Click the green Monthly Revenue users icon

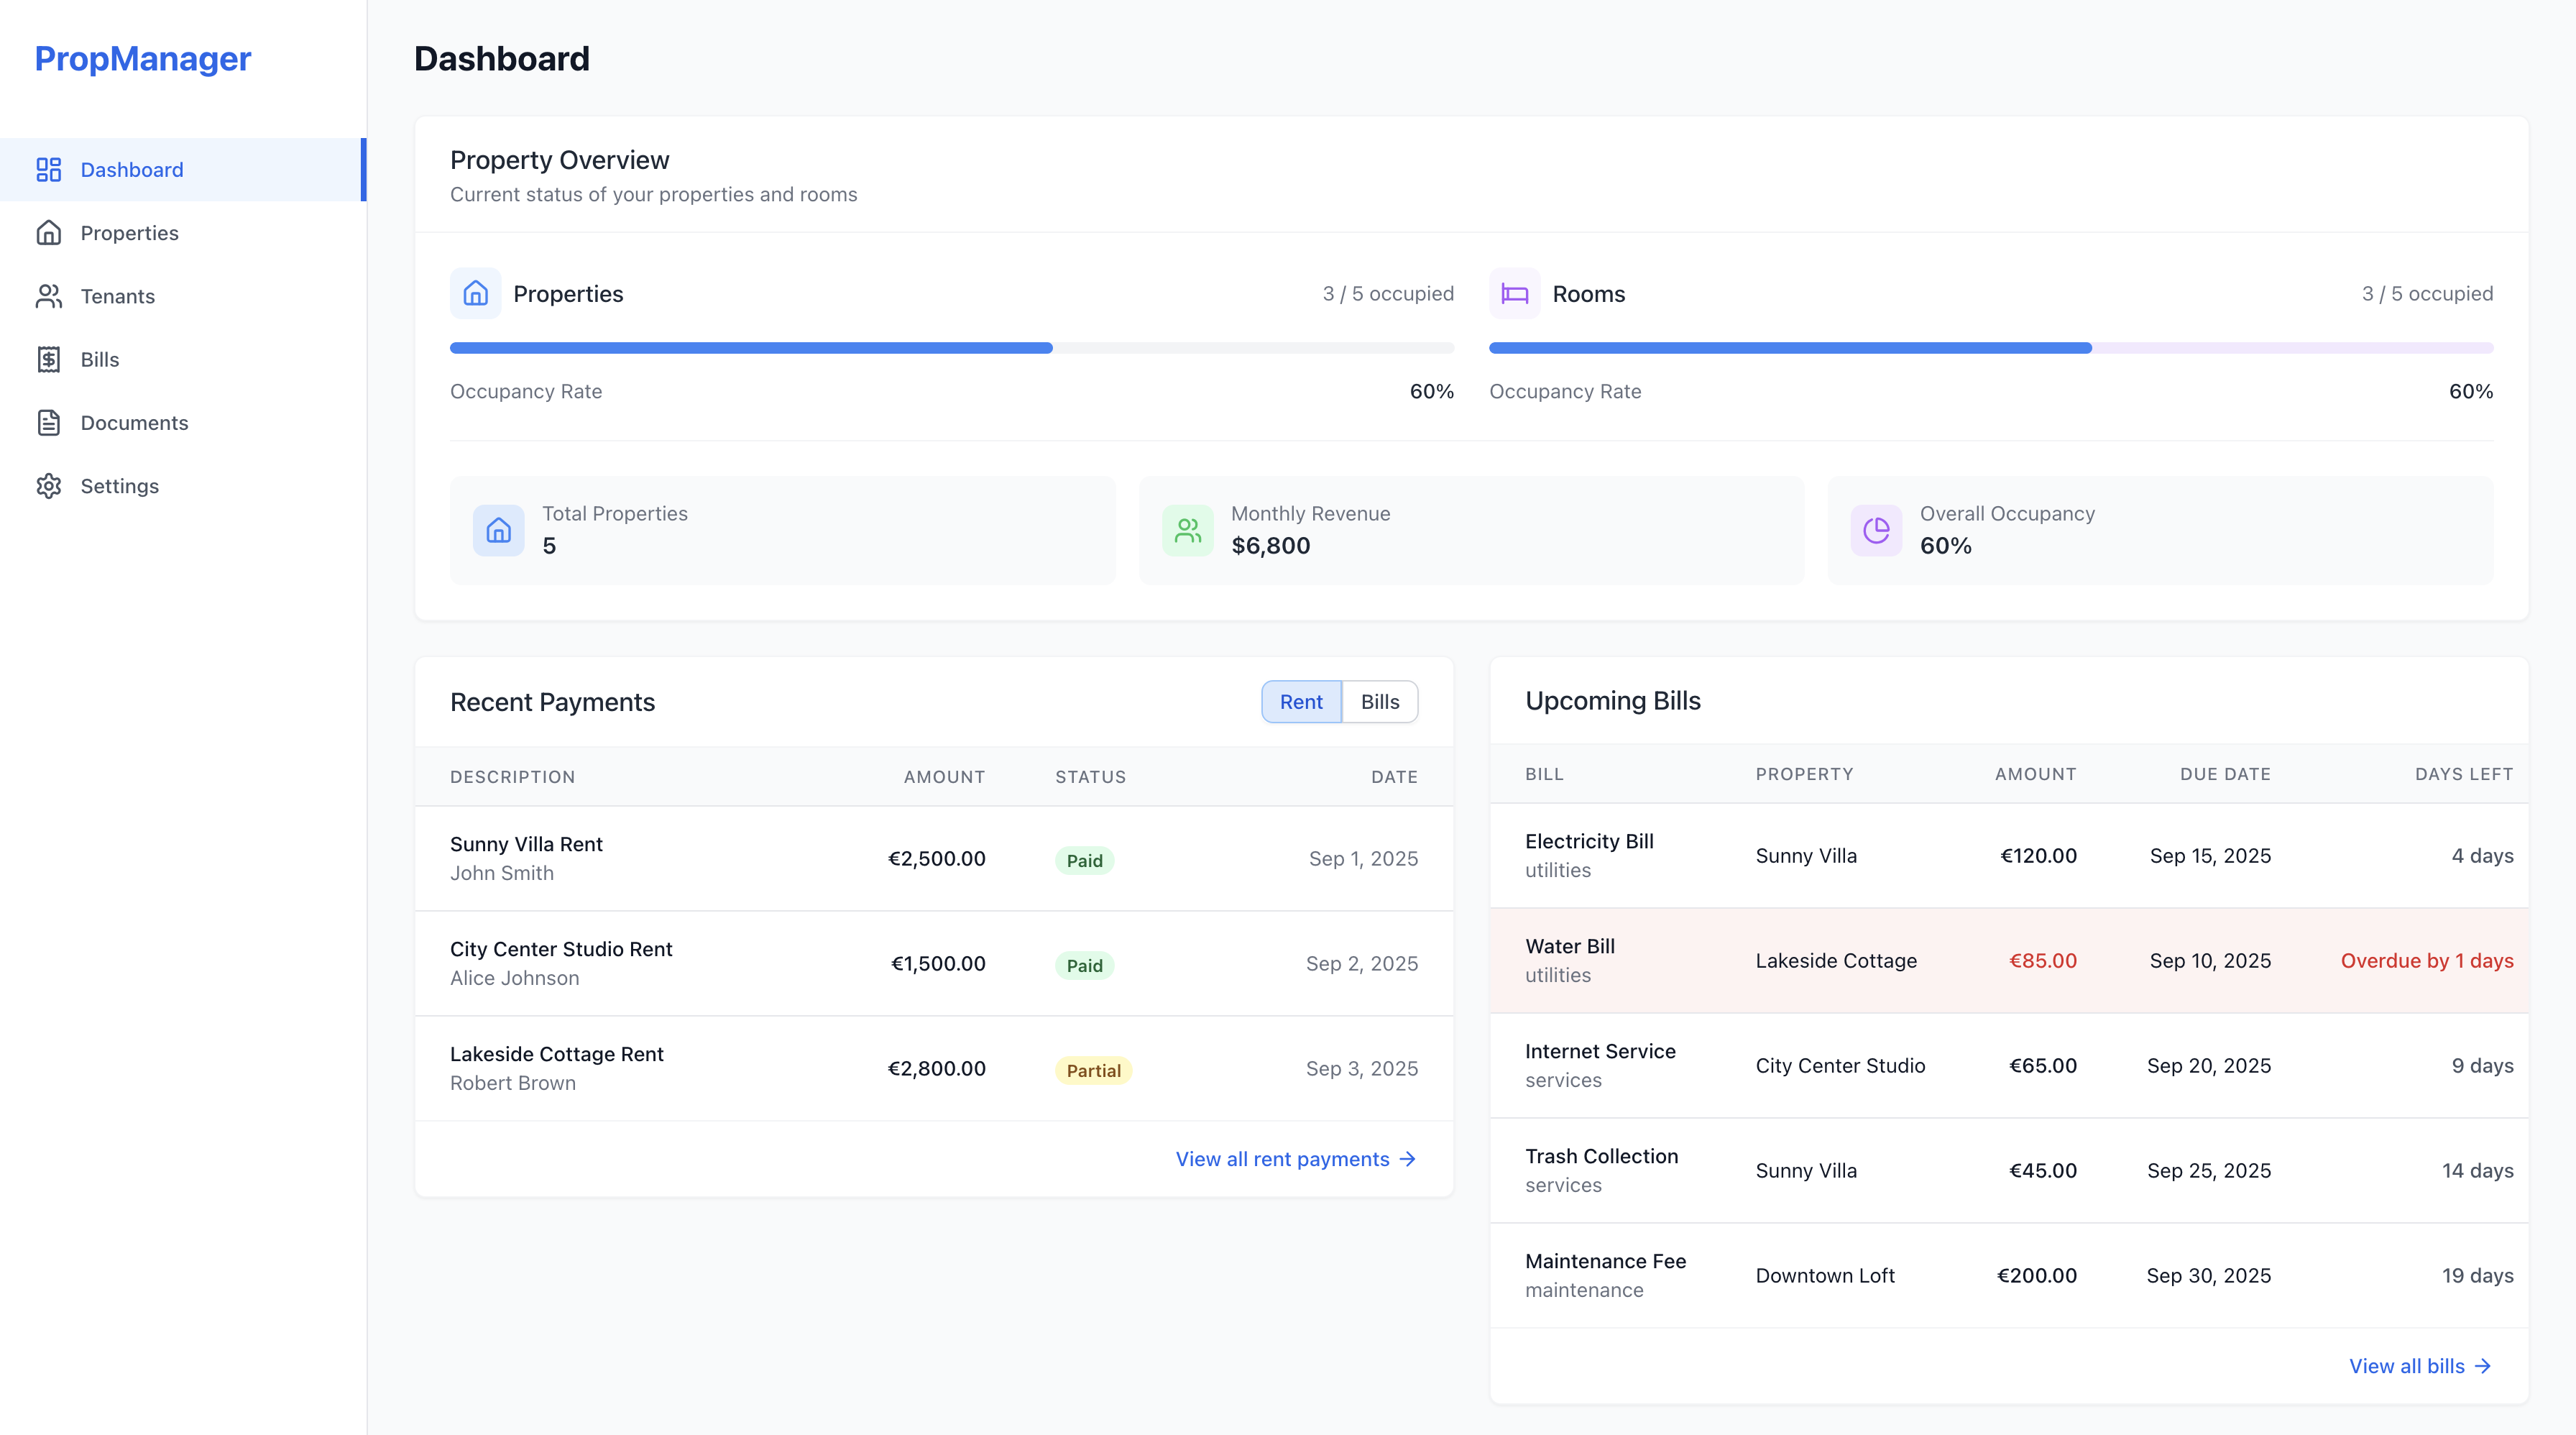[1187, 530]
